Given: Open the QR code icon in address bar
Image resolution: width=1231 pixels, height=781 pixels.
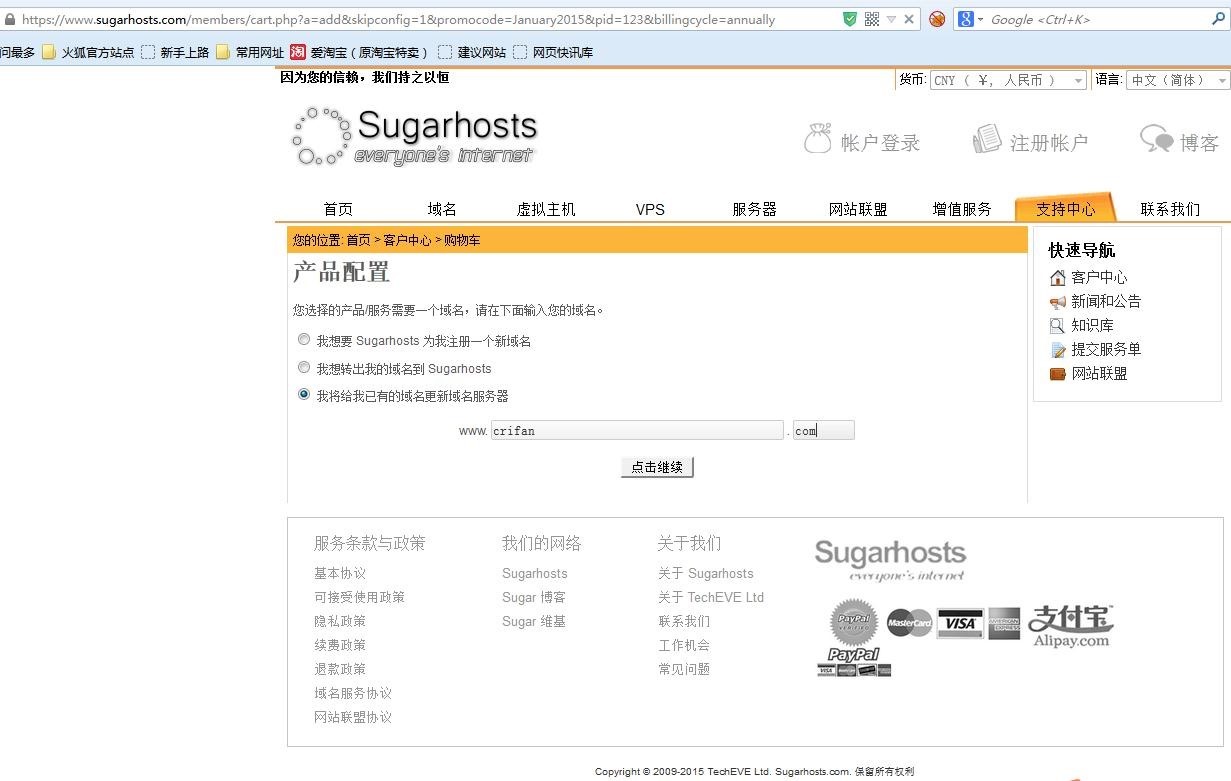Looking at the screenshot, I should coord(871,19).
